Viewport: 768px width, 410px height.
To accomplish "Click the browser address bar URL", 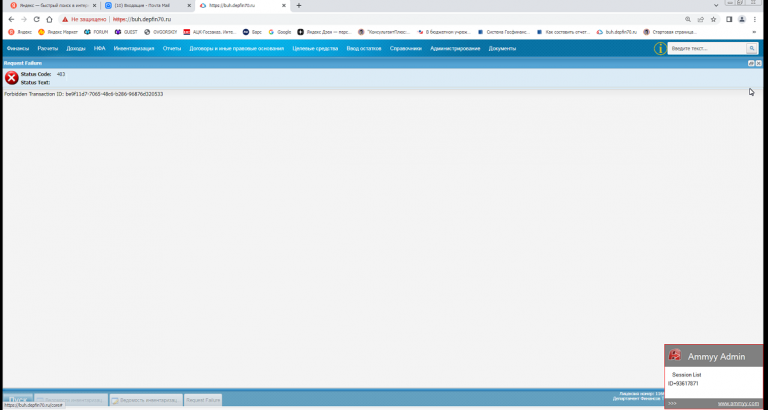I will point(142,19).
